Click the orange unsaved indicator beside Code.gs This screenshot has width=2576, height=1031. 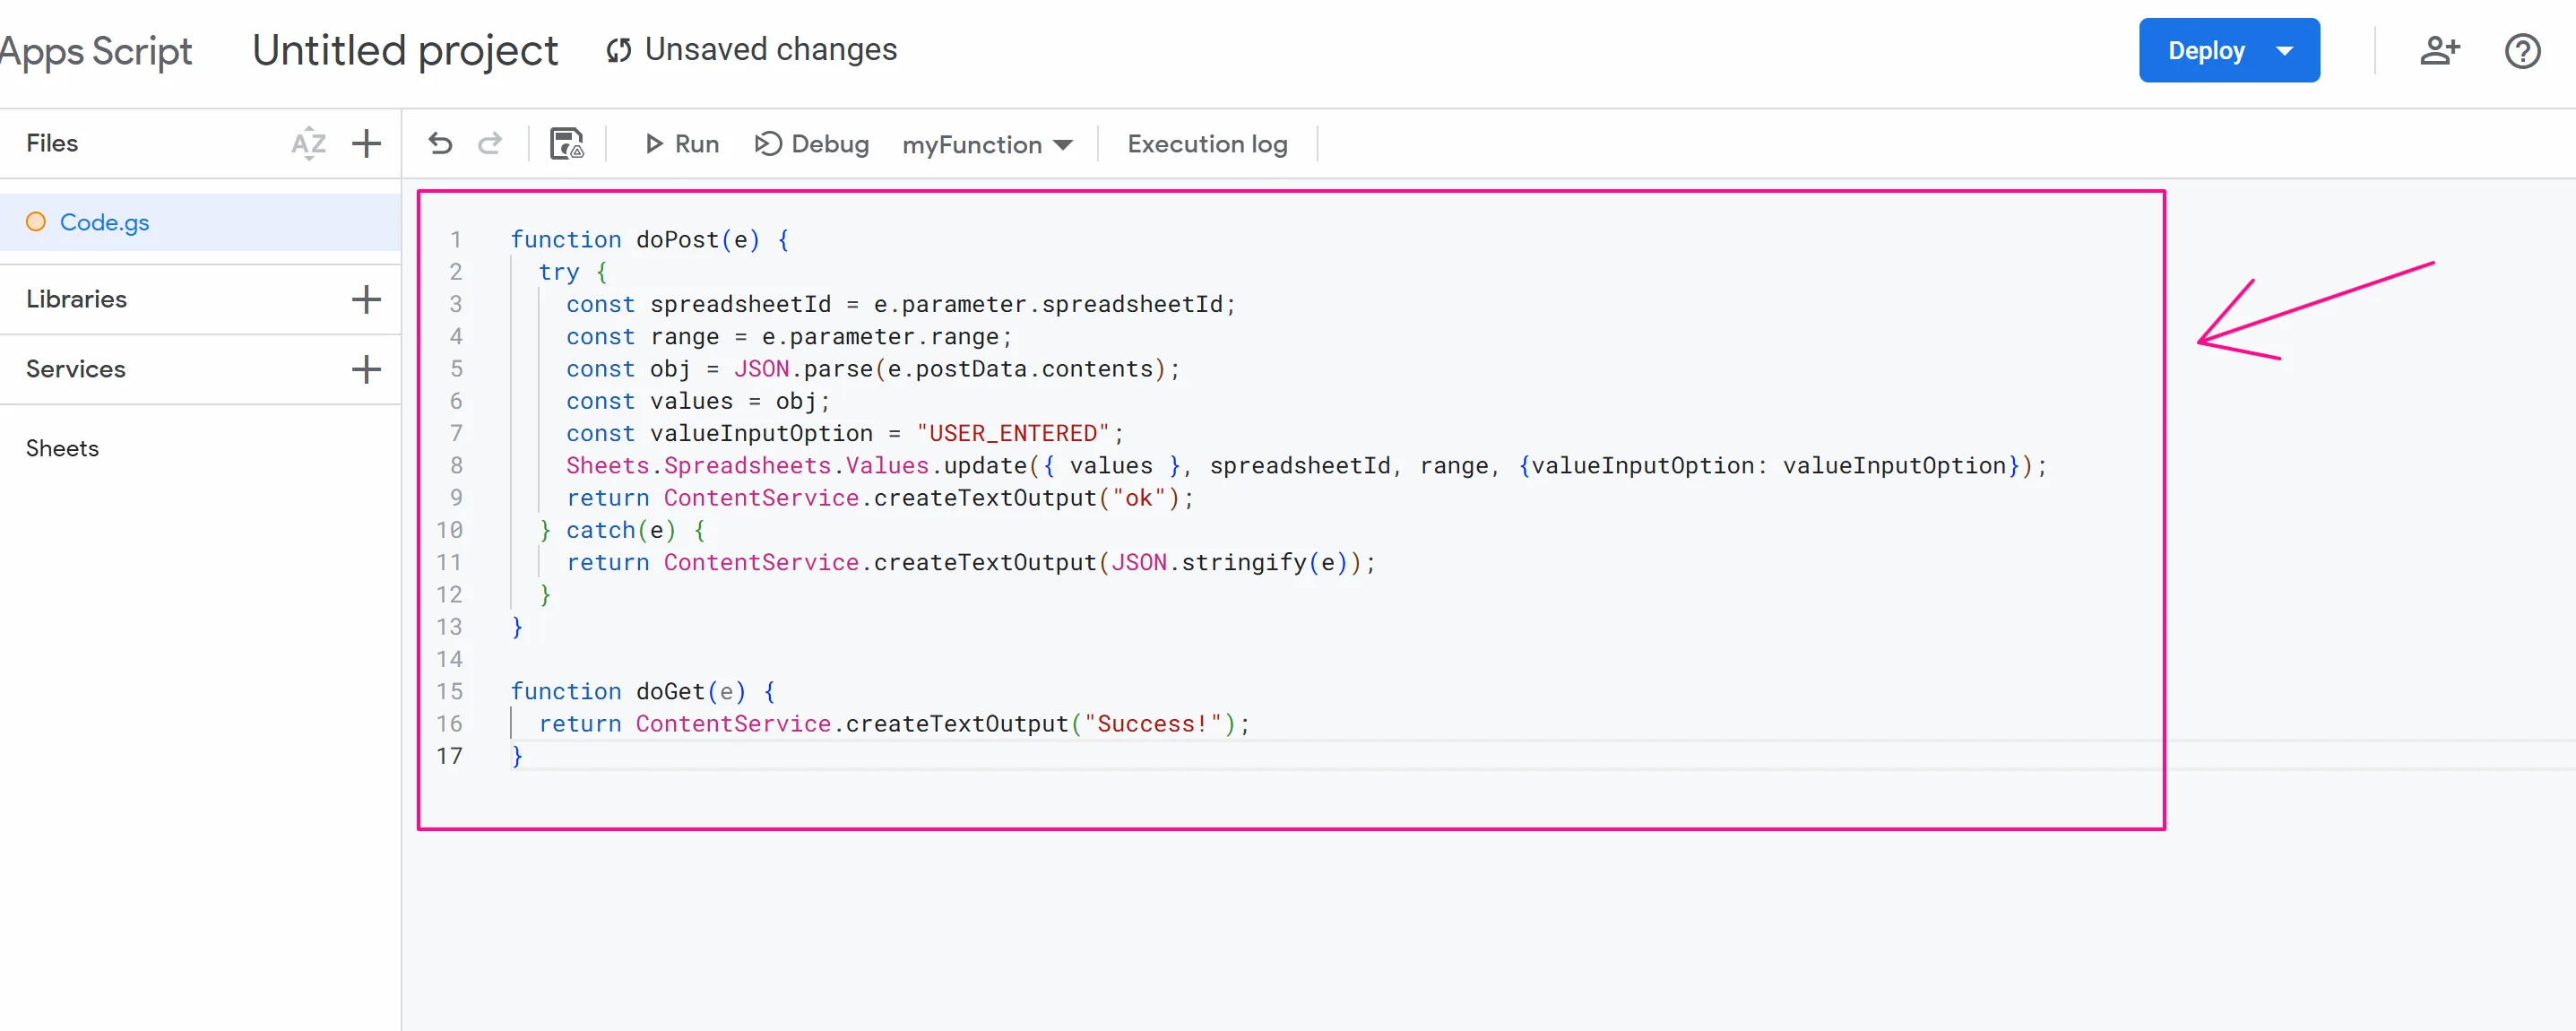point(35,221)
